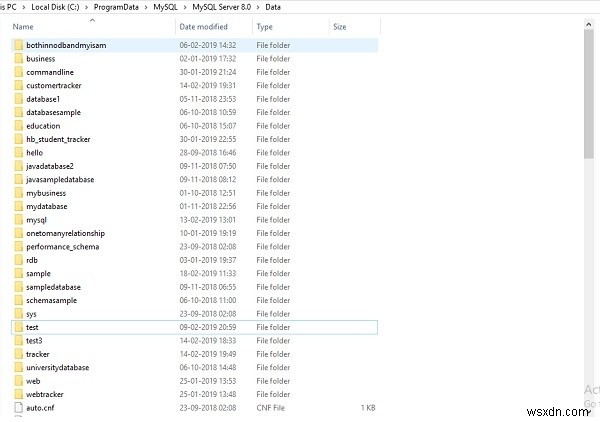Expand breadcrumb chevron after Local Disk (C:)
Viewport: 600px width, 422px height.
(86, 7)
